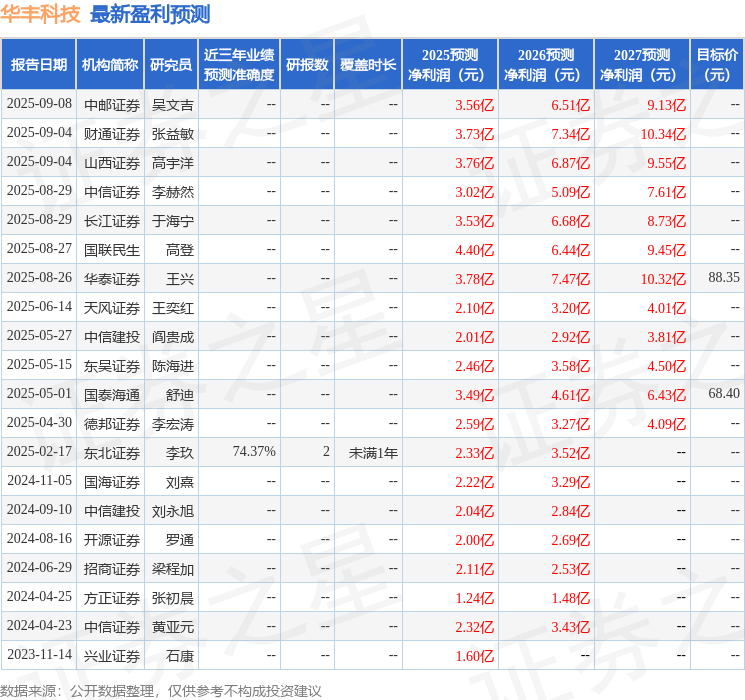
Task: Select analyst name 石康
Action: [180, 656]
